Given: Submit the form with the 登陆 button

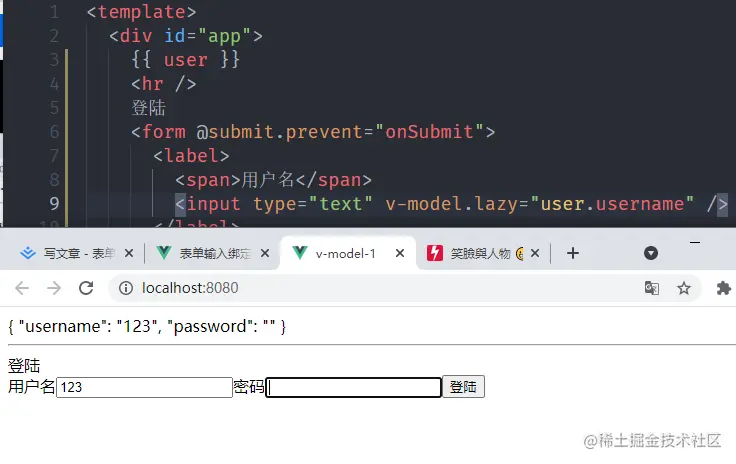Looking at the screenshot, I should (x=463, y=387).
